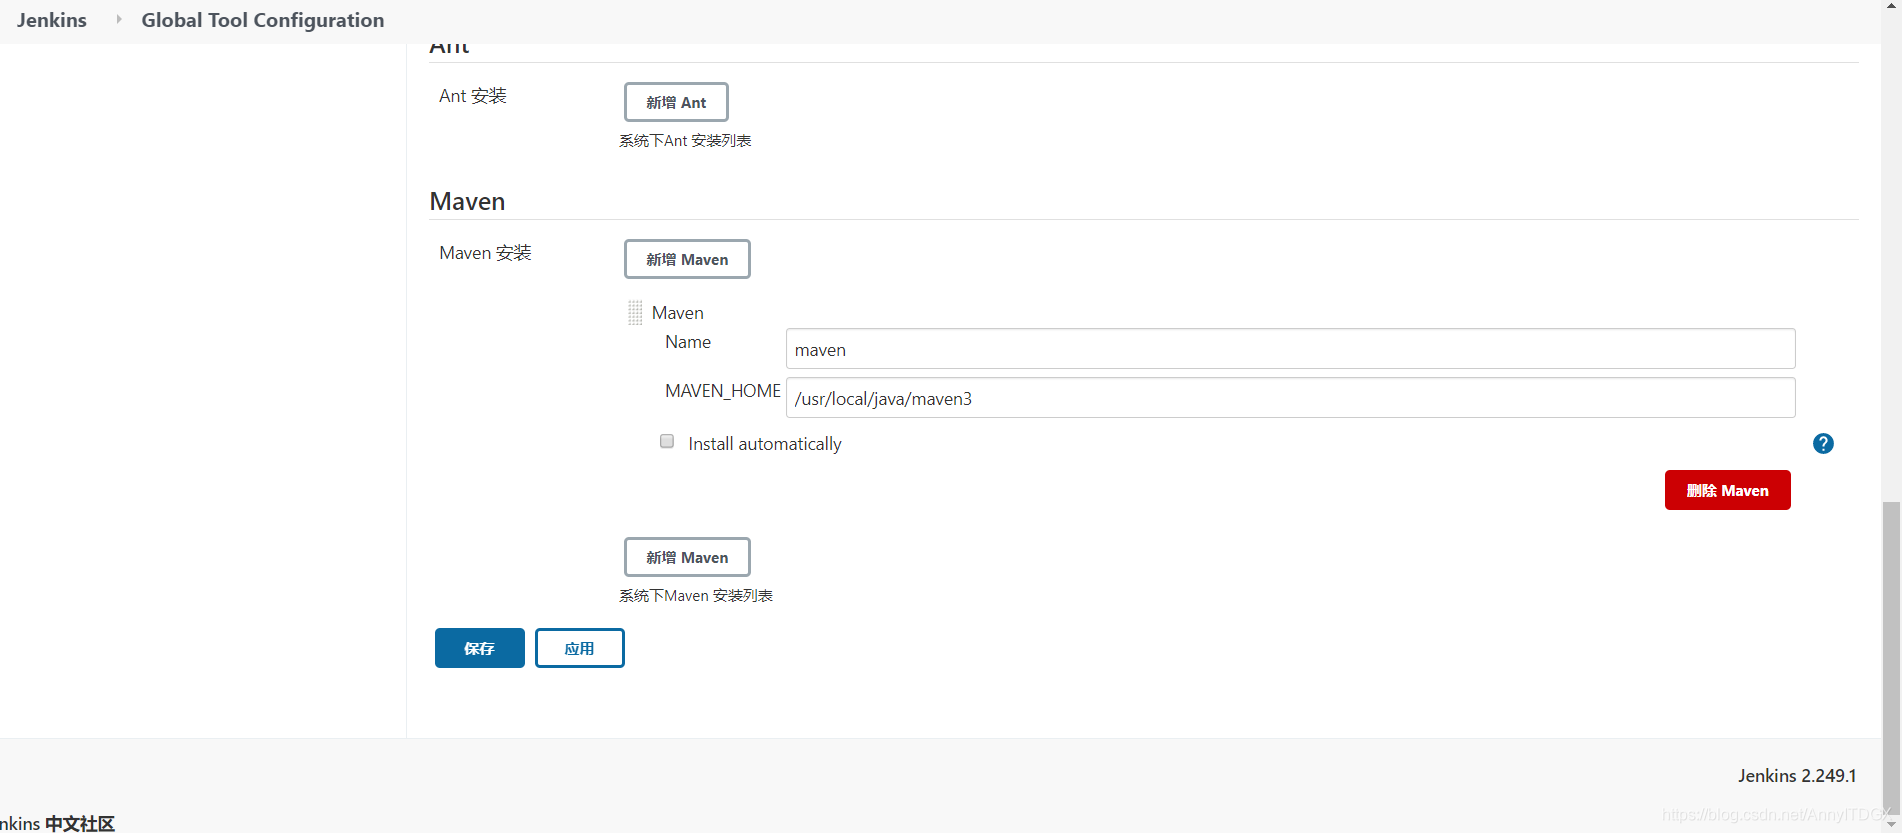Click the Maven 安装 label
1902x833 pixels.
tap(485, 253)
